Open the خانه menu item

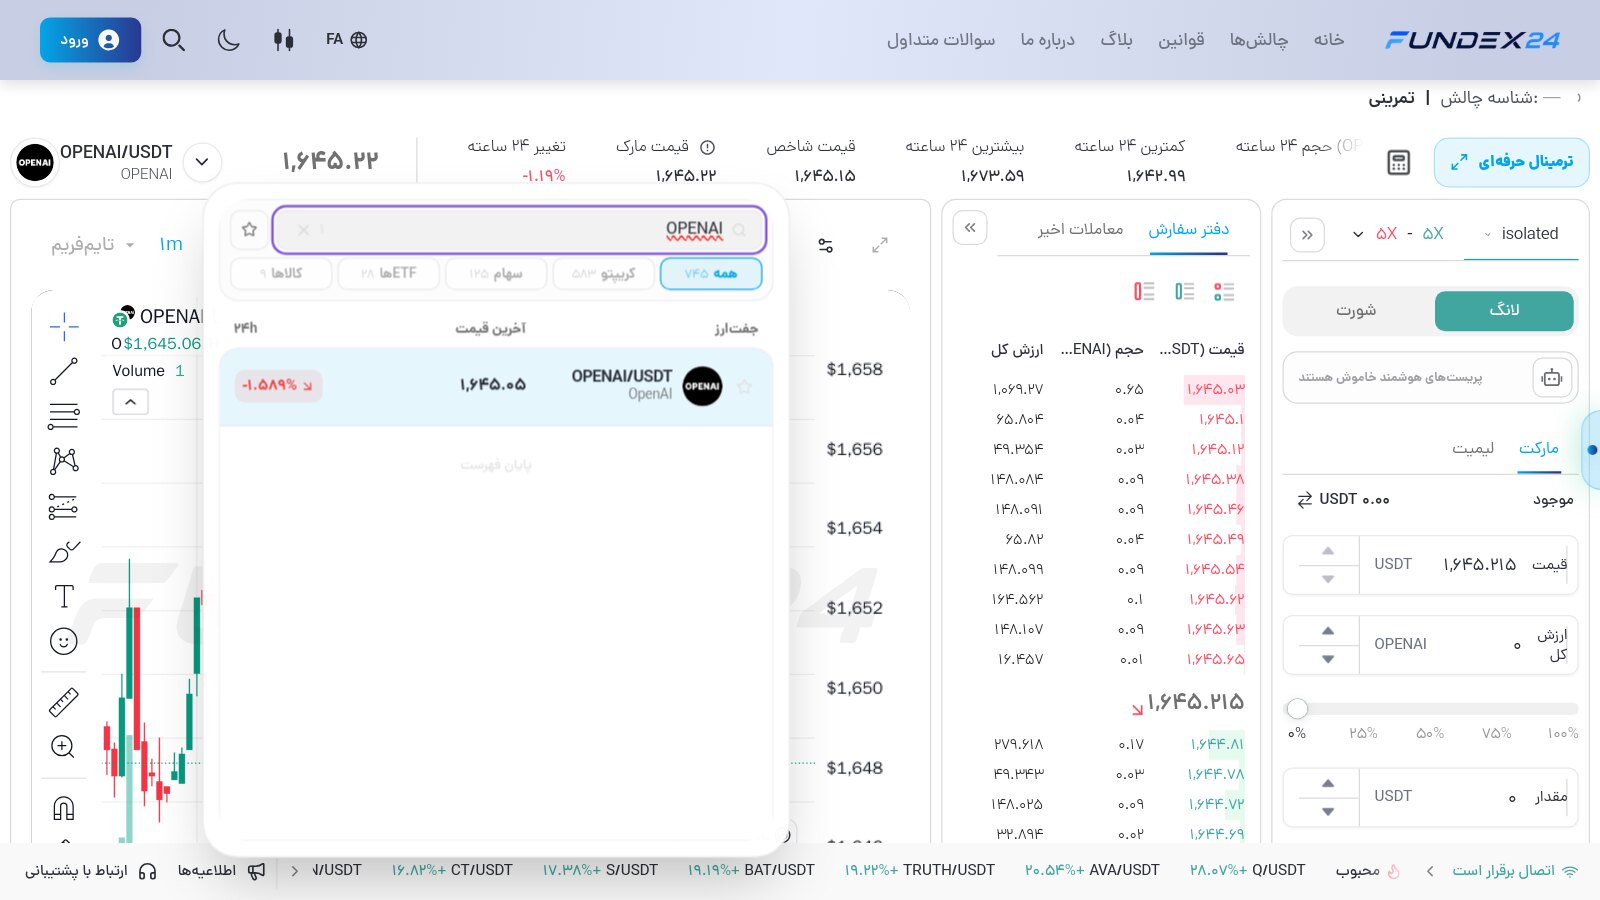[x=1329, y=40]
